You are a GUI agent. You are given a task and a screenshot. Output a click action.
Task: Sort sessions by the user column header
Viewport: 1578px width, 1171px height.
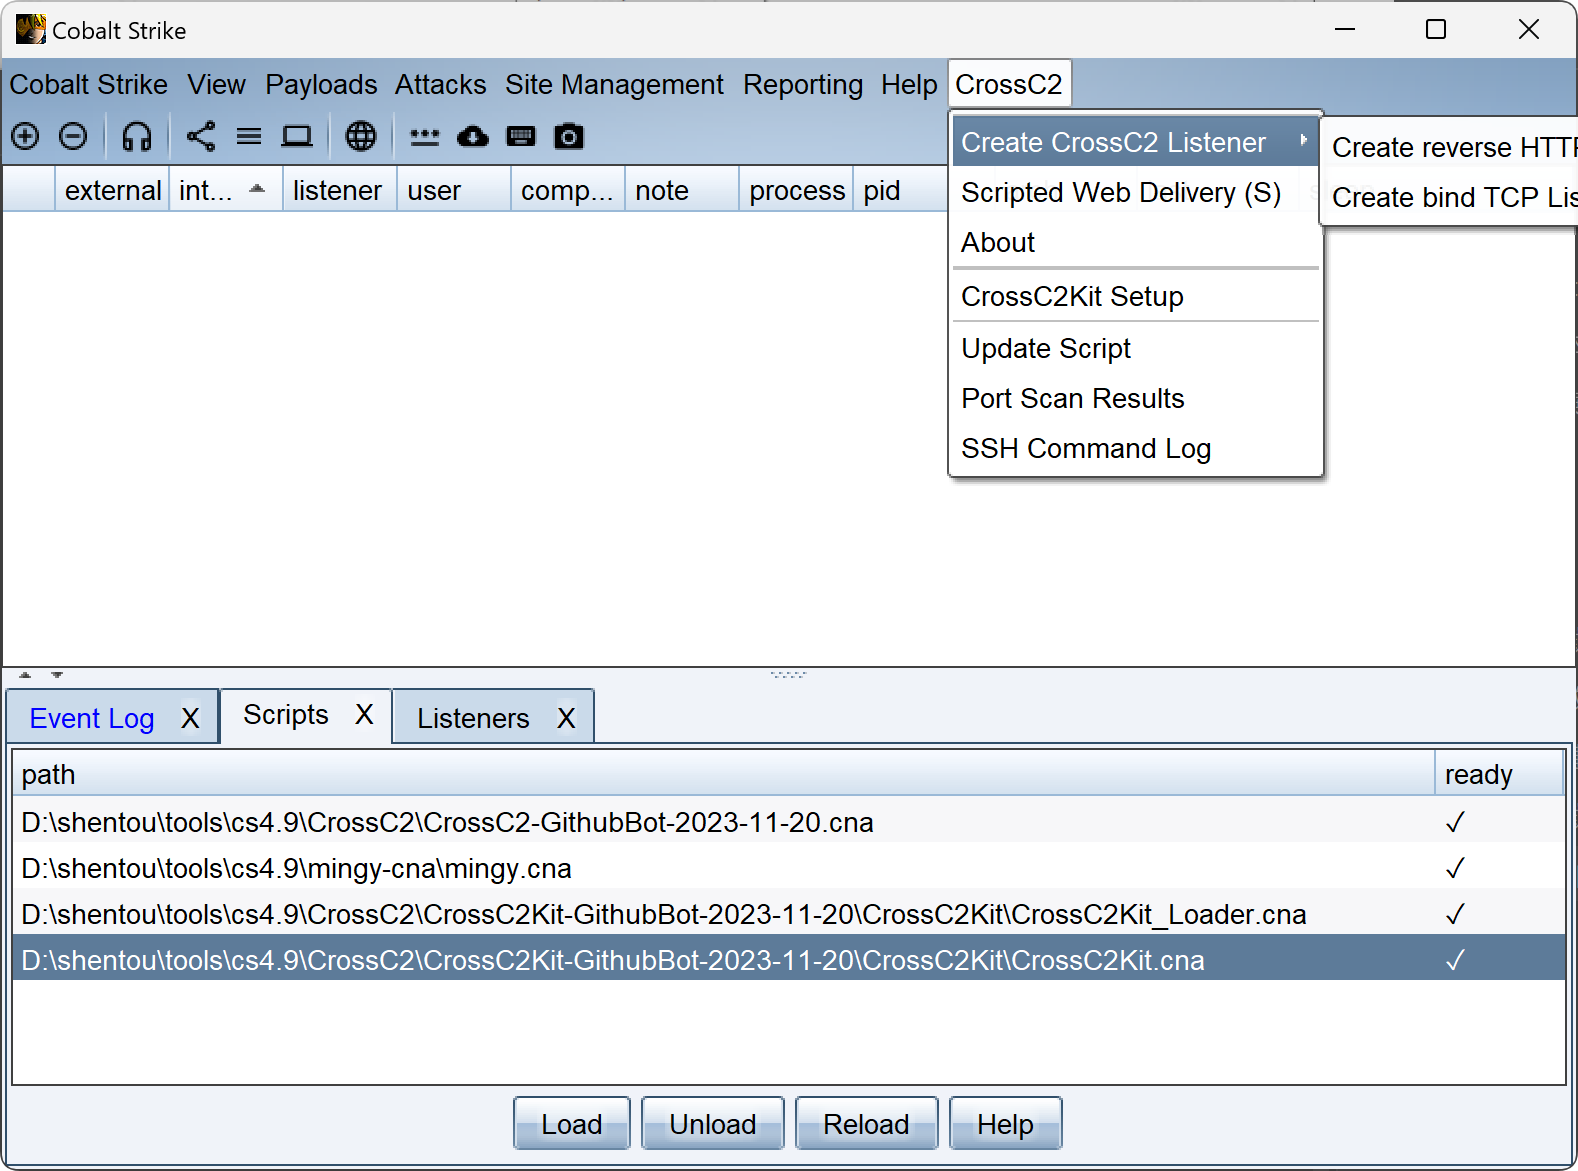[454, 190]
